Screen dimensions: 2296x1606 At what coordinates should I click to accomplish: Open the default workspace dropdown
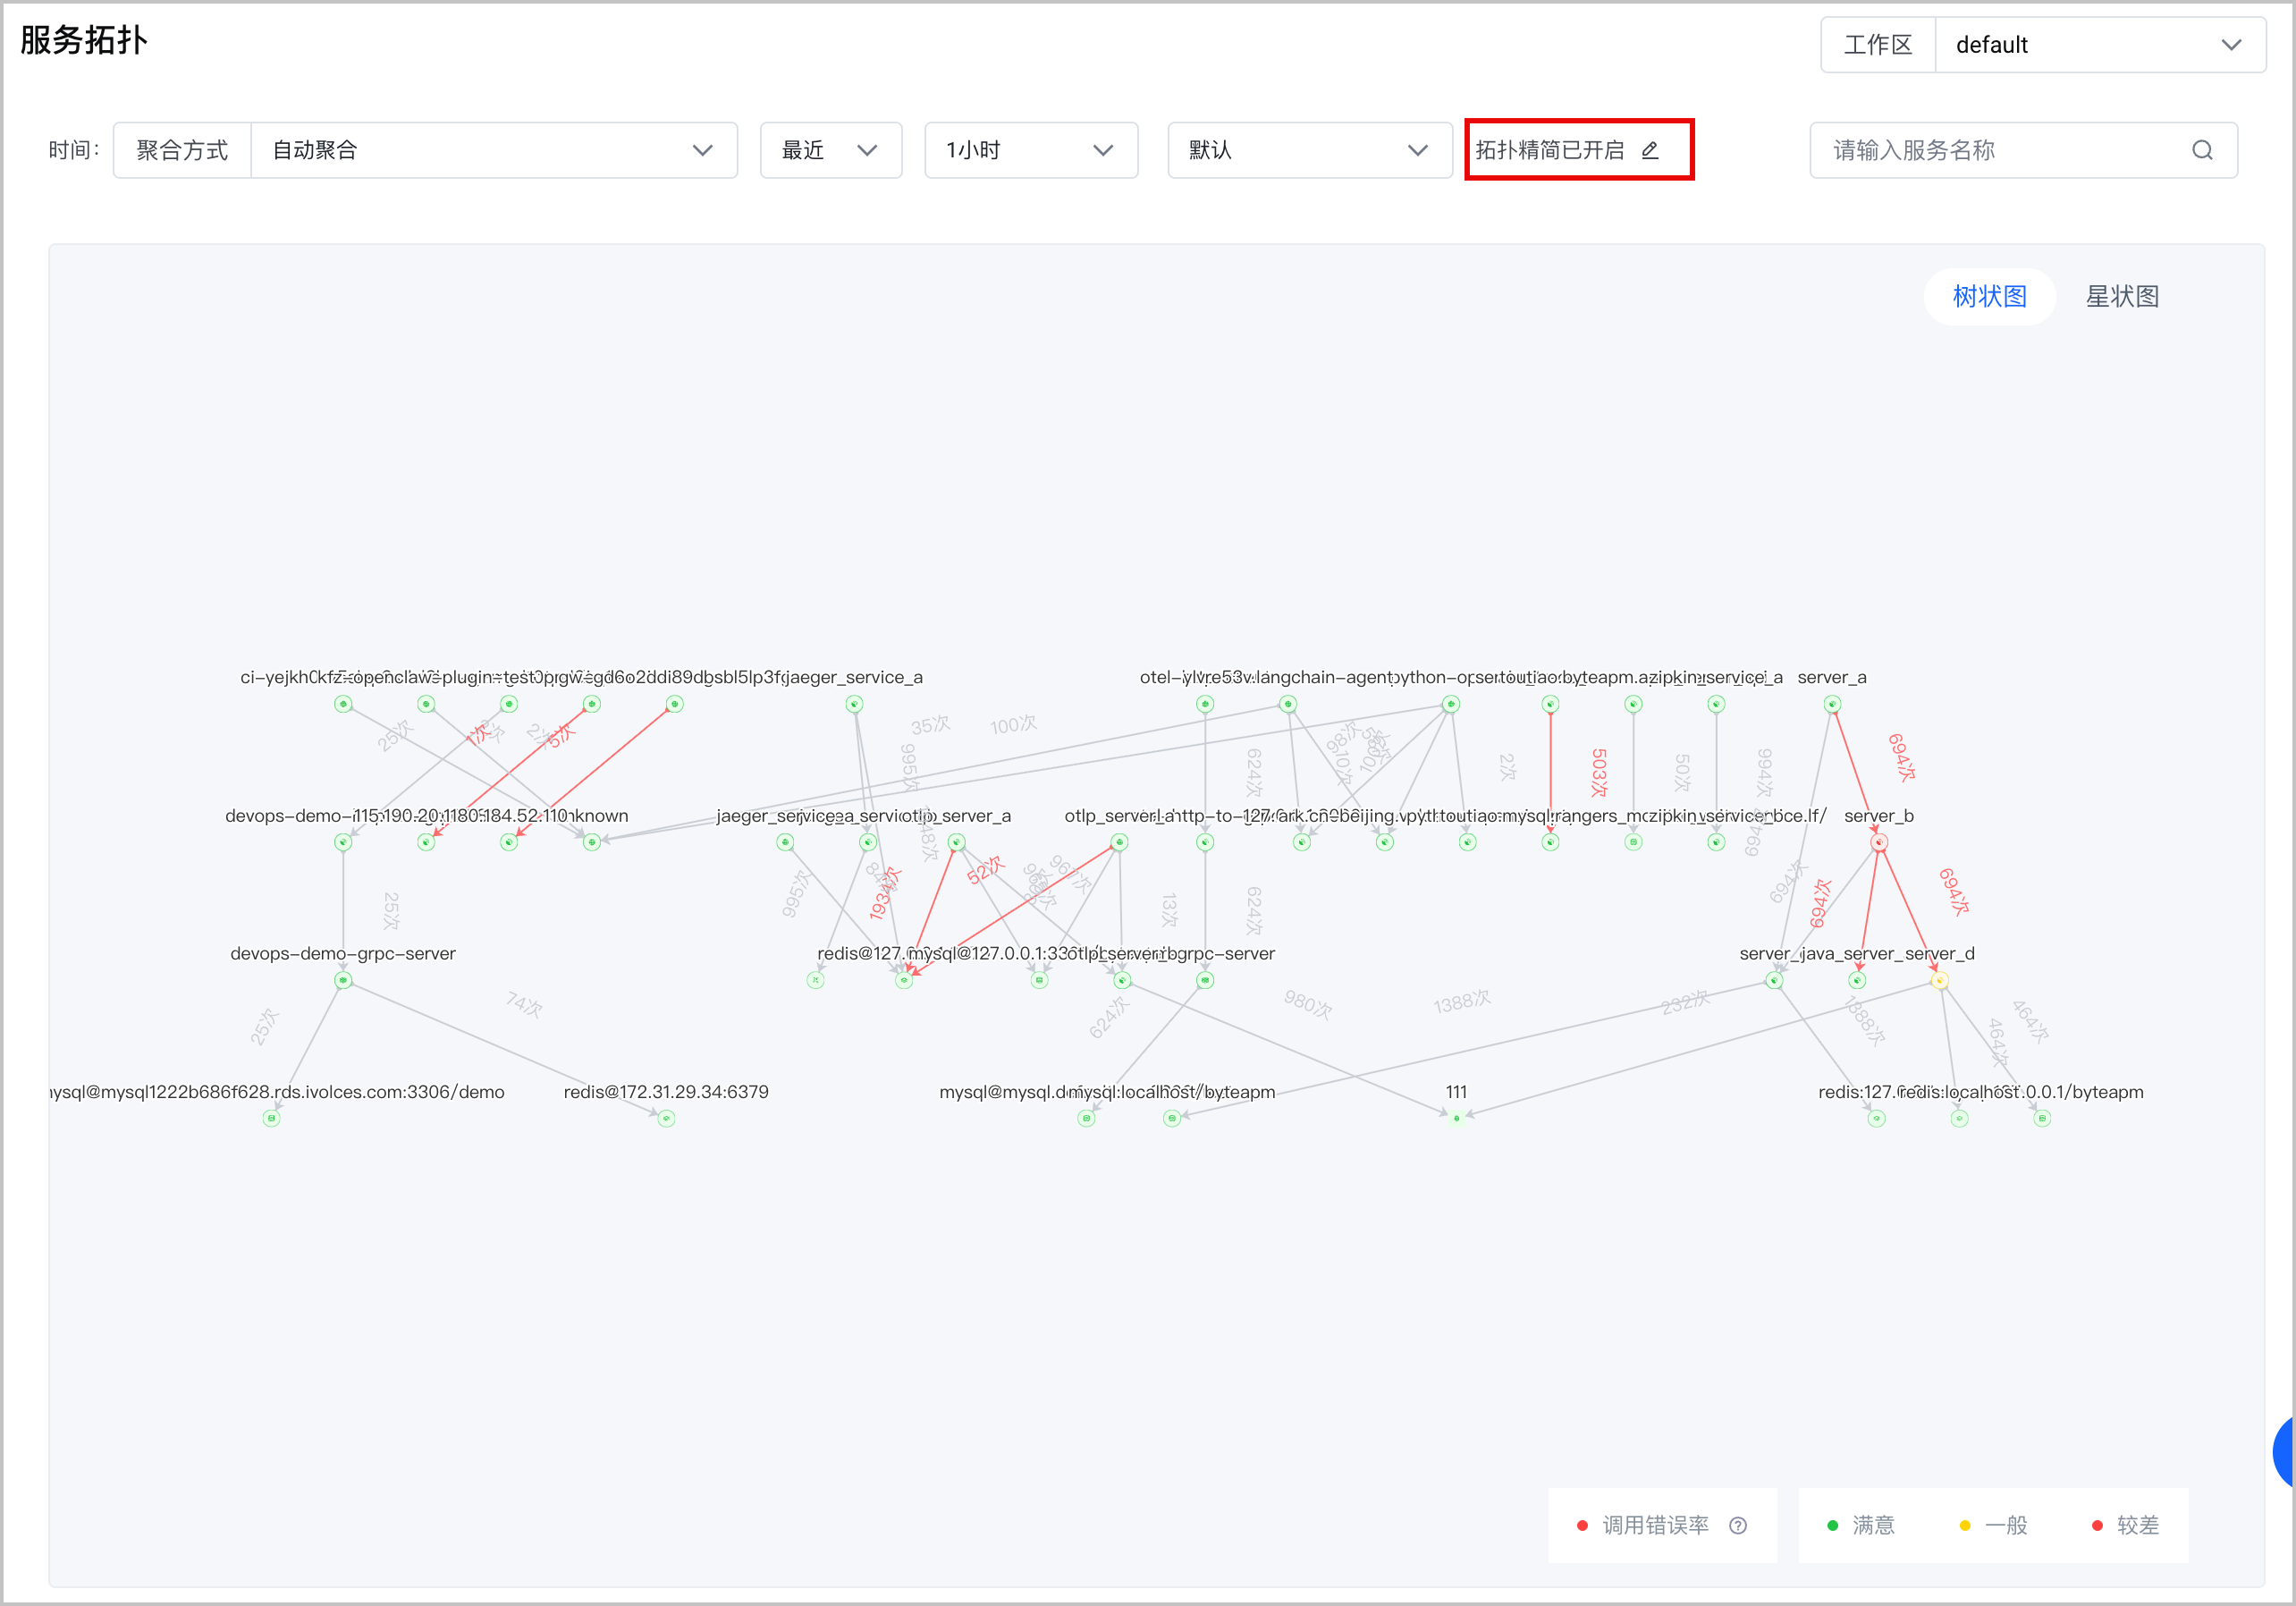click(2100, 45)
